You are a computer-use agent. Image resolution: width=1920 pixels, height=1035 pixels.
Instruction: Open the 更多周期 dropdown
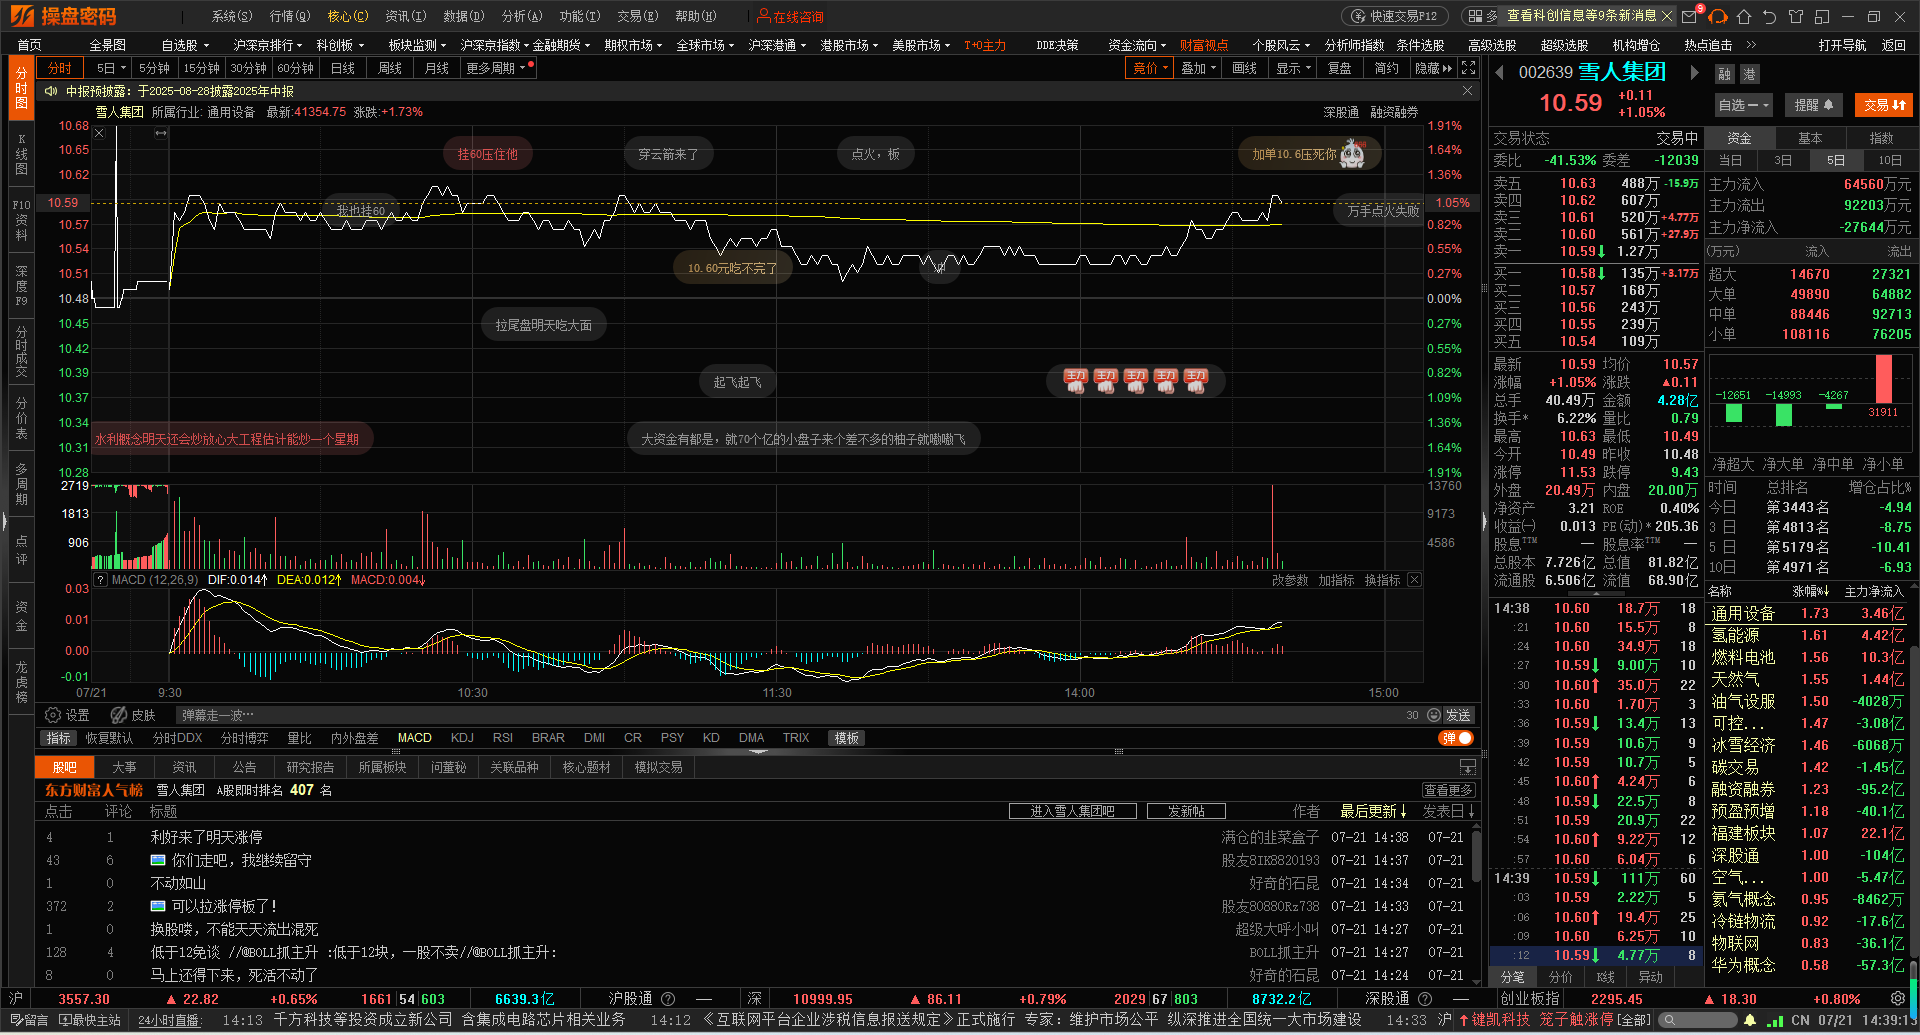(497, 68)
